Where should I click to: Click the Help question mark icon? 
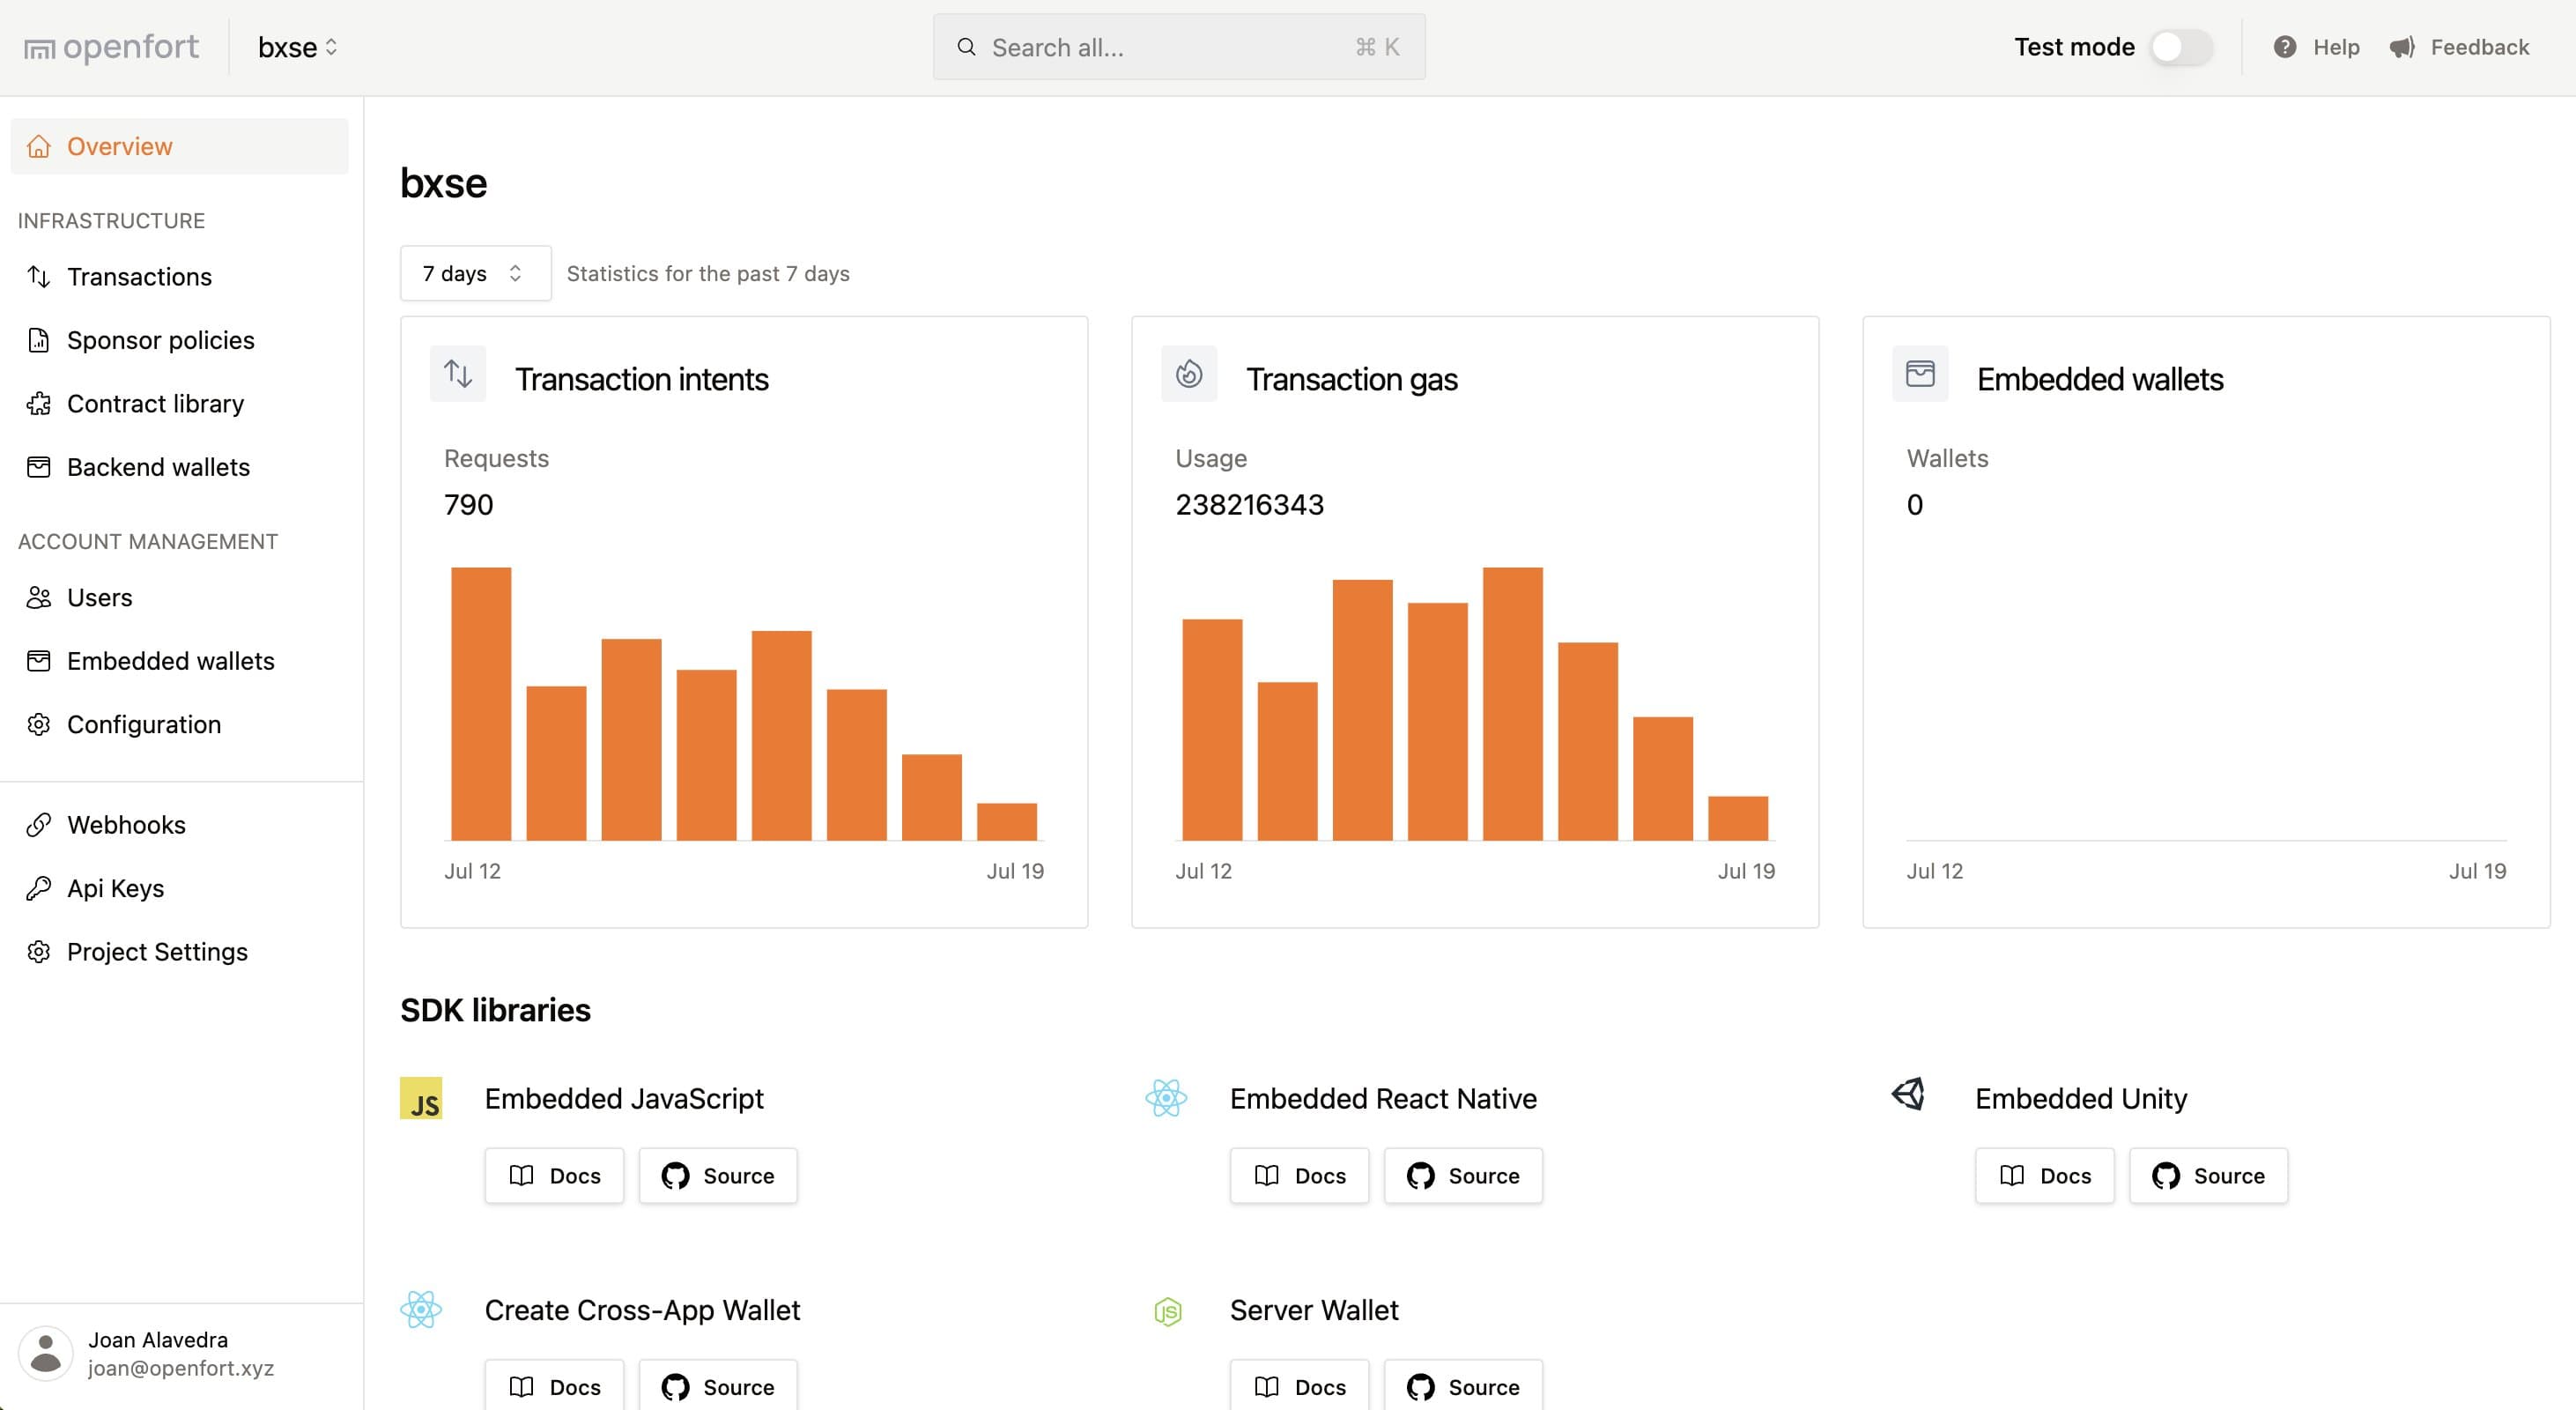pos(2285,47)
